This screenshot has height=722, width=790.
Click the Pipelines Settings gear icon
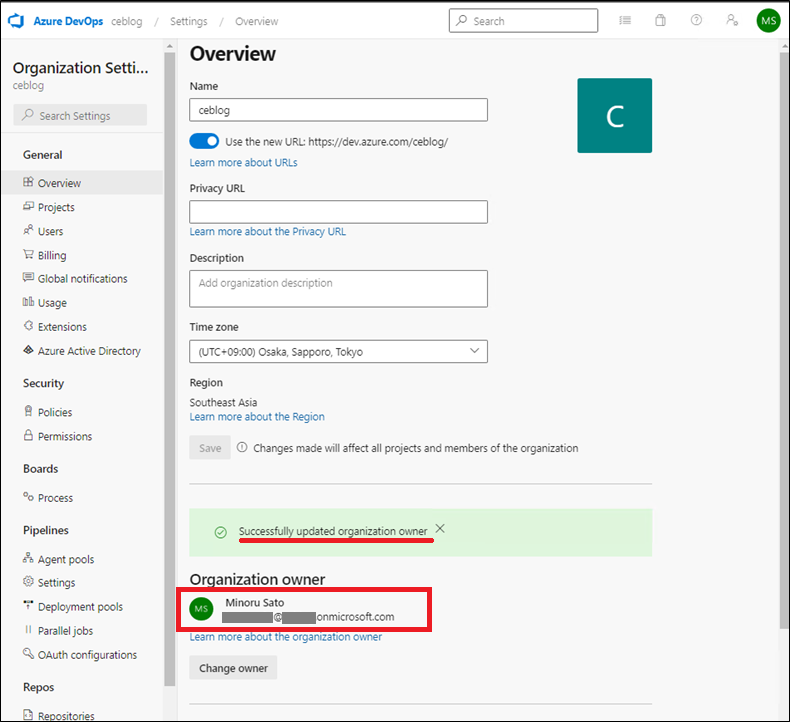point(28,581)
